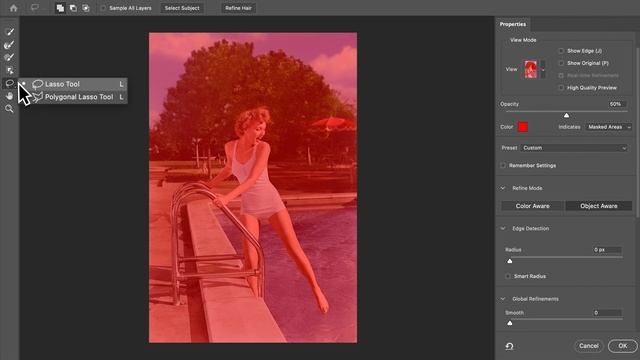Click the Refine Hair button
This screenshot has width=640, height=360.
pyautogui.click(x=238, y=8)
